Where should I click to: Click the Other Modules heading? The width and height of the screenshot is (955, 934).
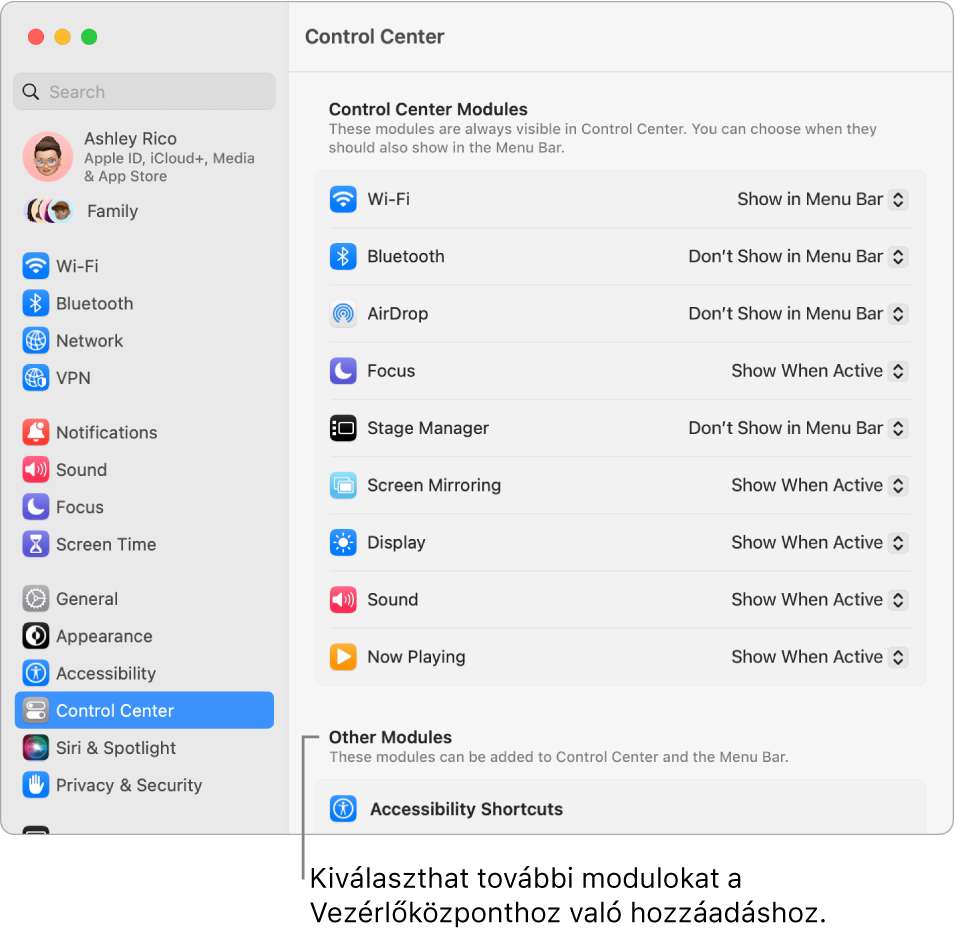click(x=390, y=737)
